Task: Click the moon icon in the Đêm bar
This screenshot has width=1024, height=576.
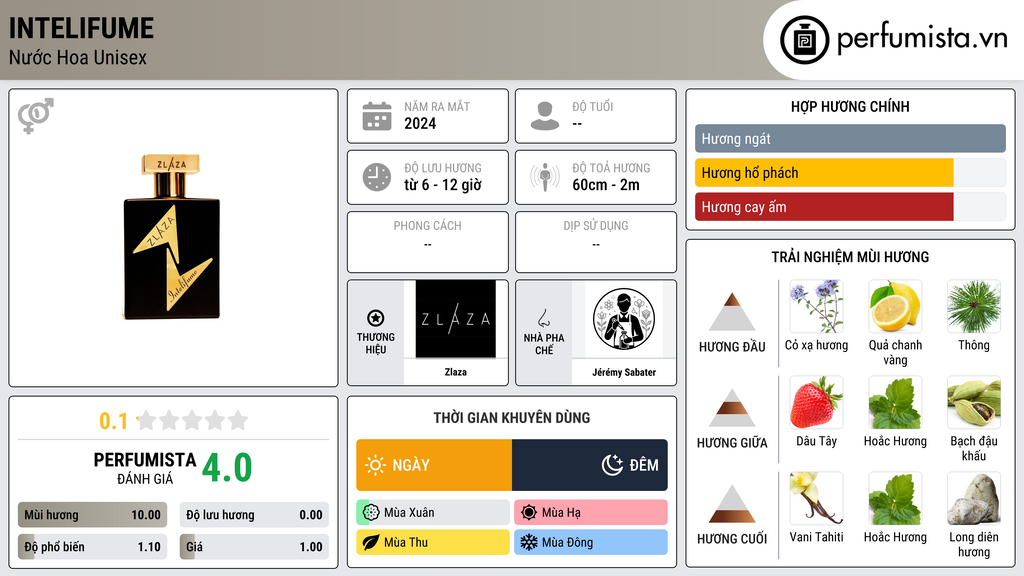Action: click(612, 465)
